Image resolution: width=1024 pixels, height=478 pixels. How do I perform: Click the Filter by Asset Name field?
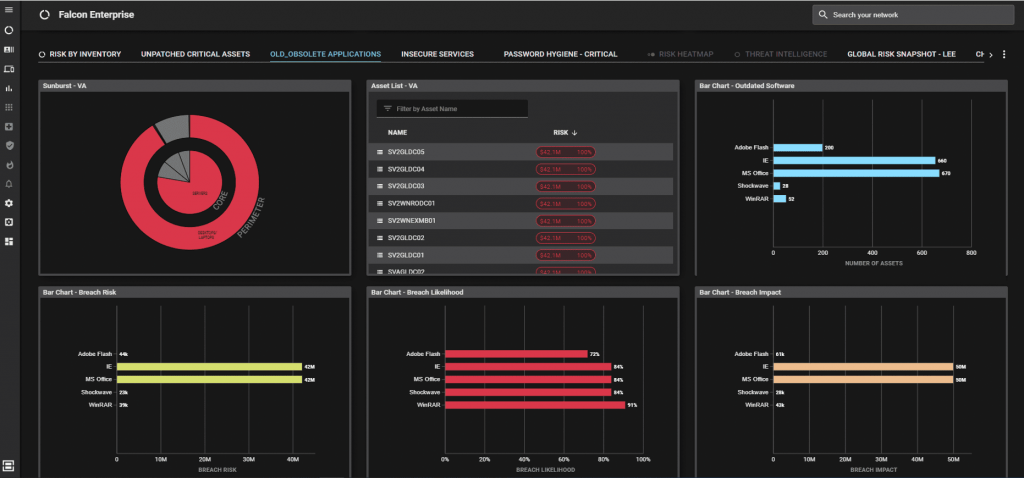[x=452, y=108]
